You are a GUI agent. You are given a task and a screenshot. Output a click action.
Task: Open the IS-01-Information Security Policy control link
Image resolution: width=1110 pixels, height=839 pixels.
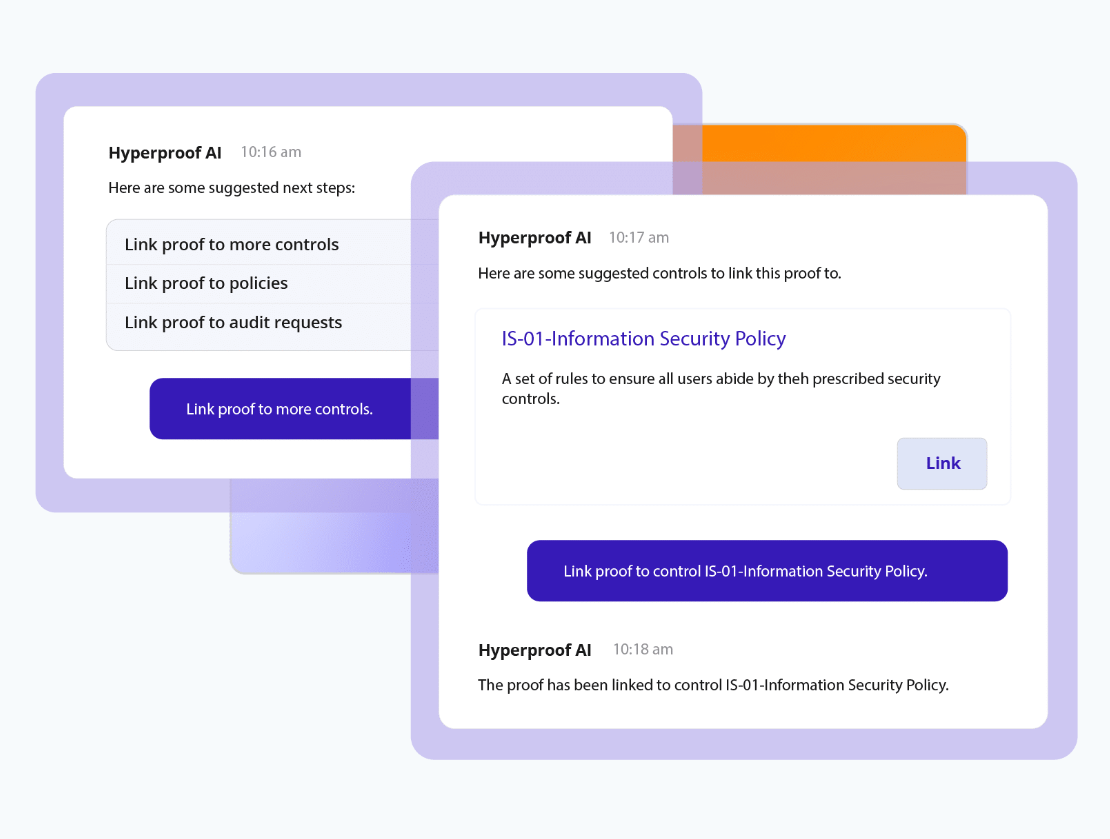[643, 339]
